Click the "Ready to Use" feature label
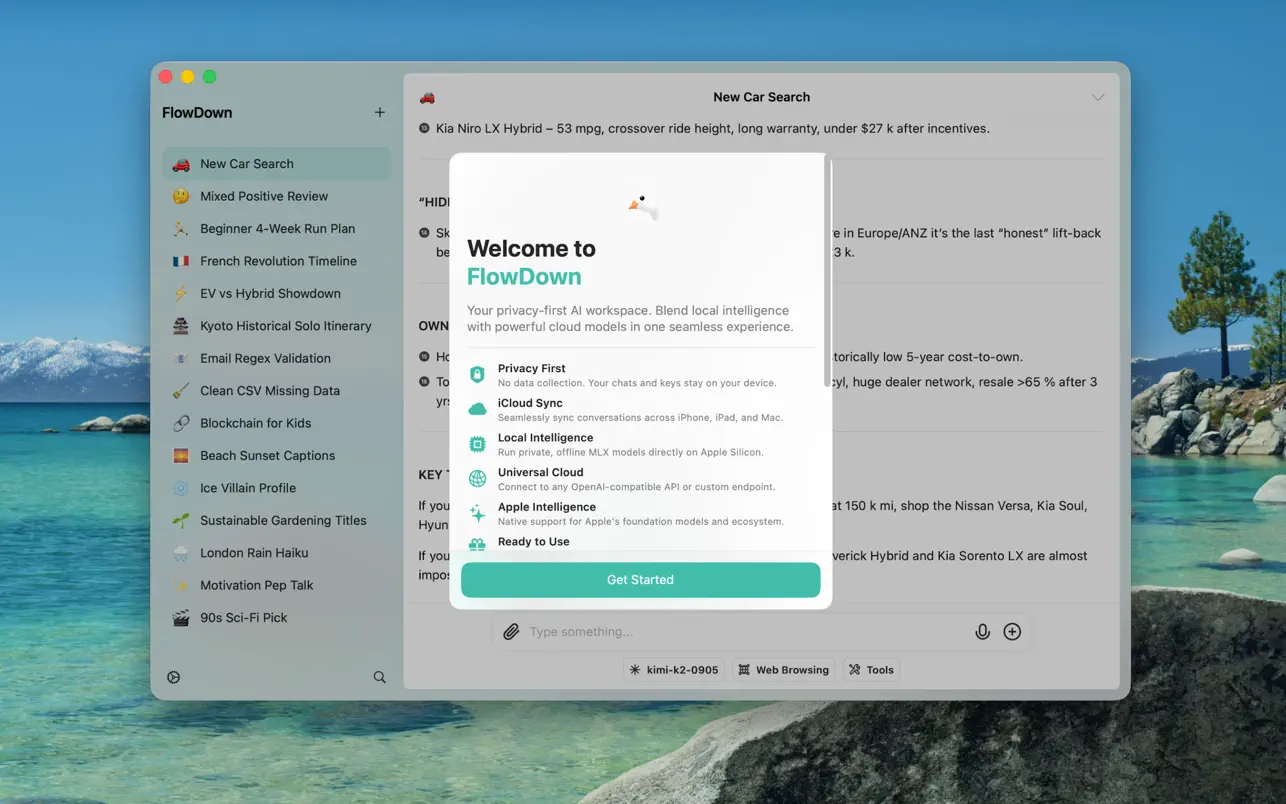 pyautogui.click(x=534, y=542)
